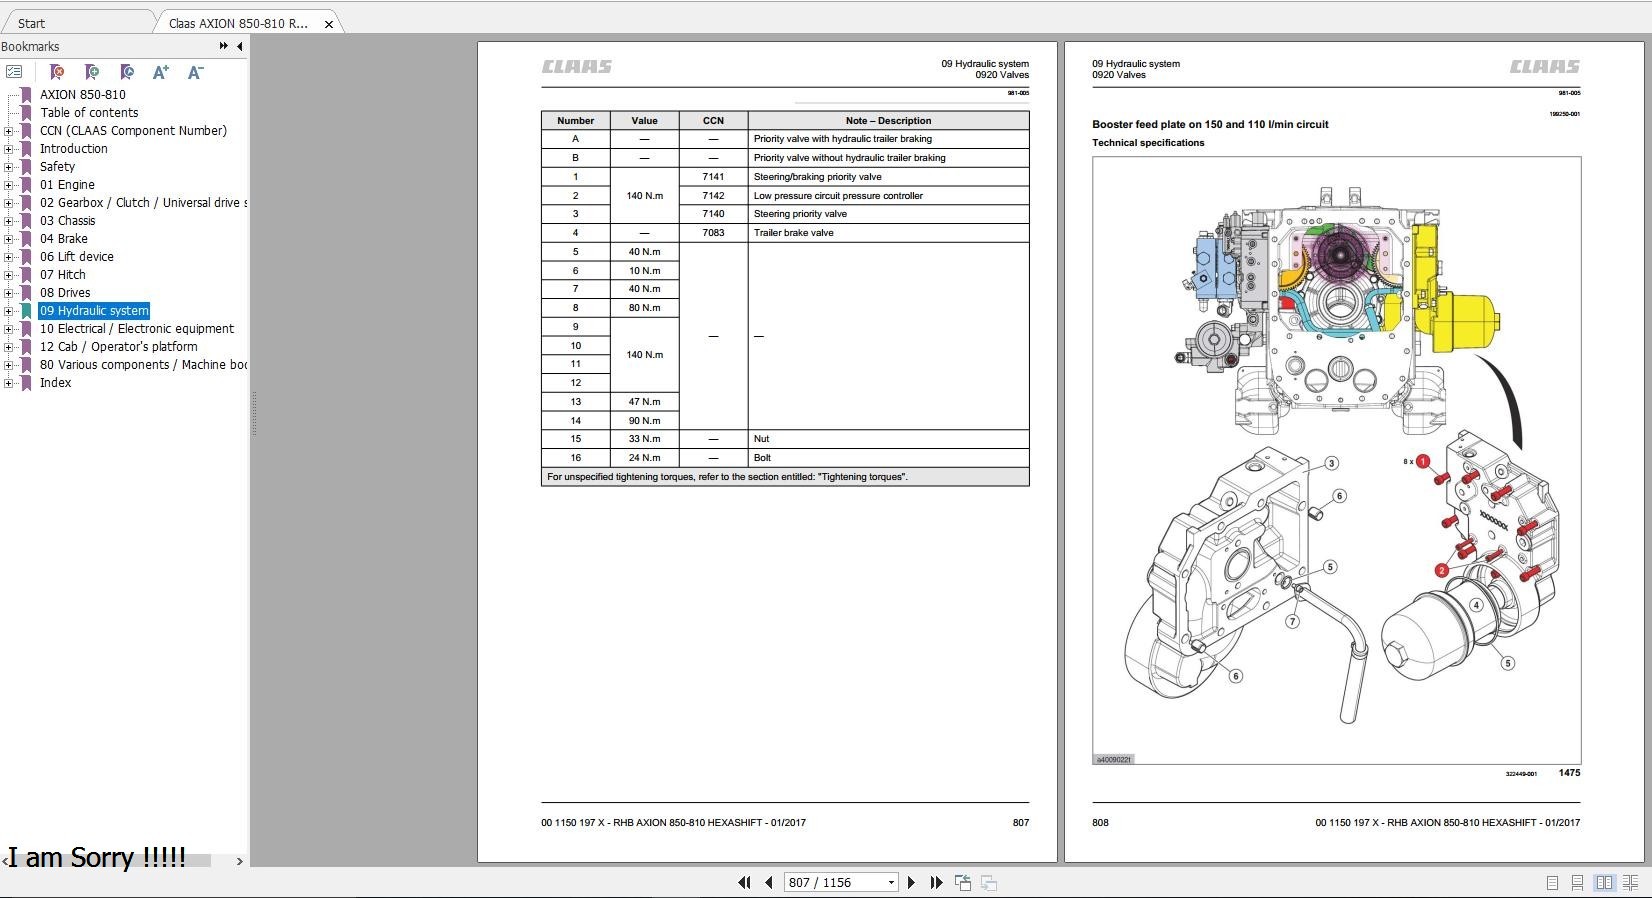Open the bookmark options list icon
Image resolution: width=1652 pixels, height=898 pixels.
pos(14,72)
